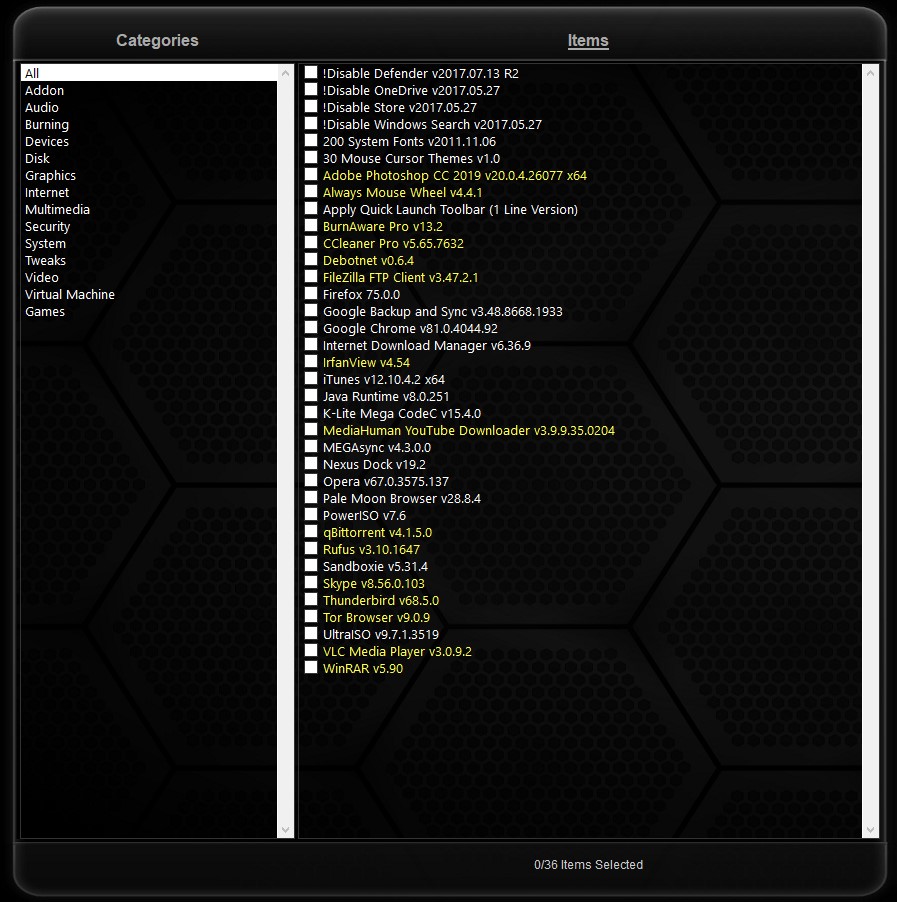Viewport: 897px width, 902px height.
Task: Click Thunderbird v68.5.0 entry
Action: [x=381, y=600]
